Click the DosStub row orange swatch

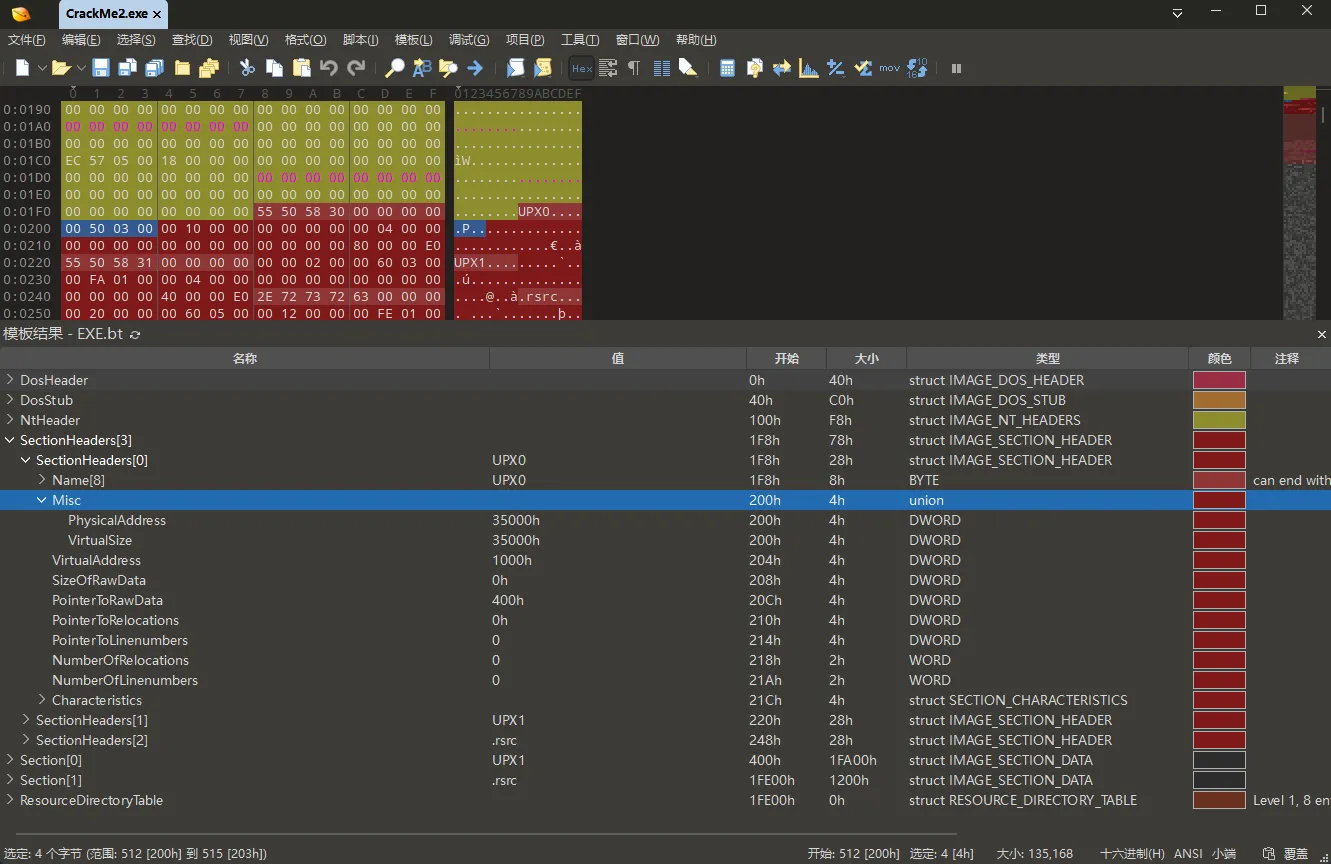click(1219, 400)
